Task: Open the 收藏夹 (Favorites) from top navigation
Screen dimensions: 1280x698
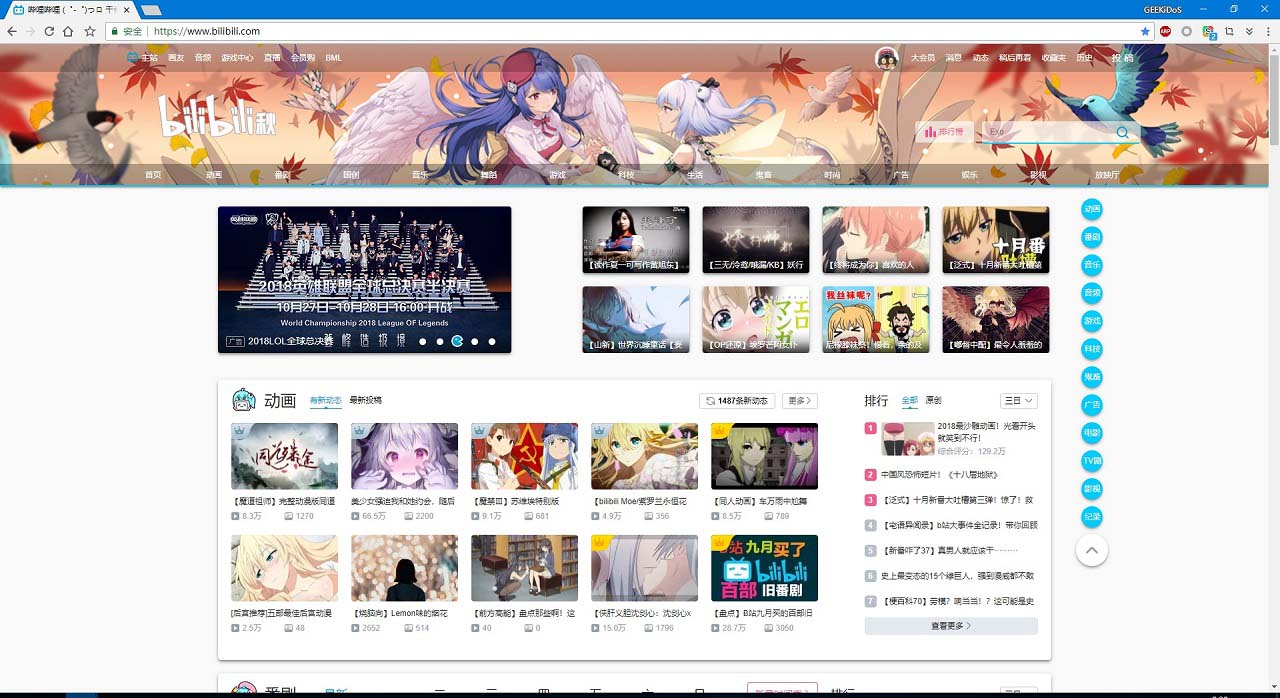Action: pyautogui.click(x=1052, y=57)
